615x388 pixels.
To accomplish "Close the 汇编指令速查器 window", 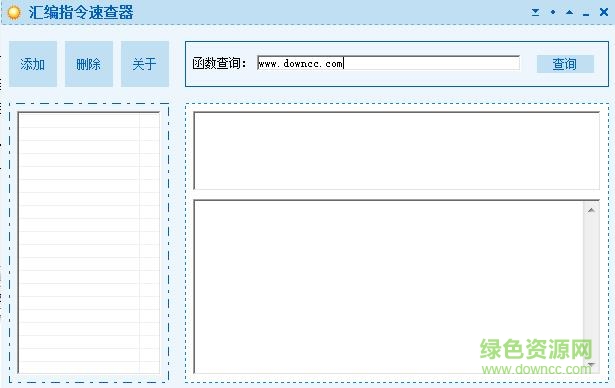I will click(x=604, y=12).
